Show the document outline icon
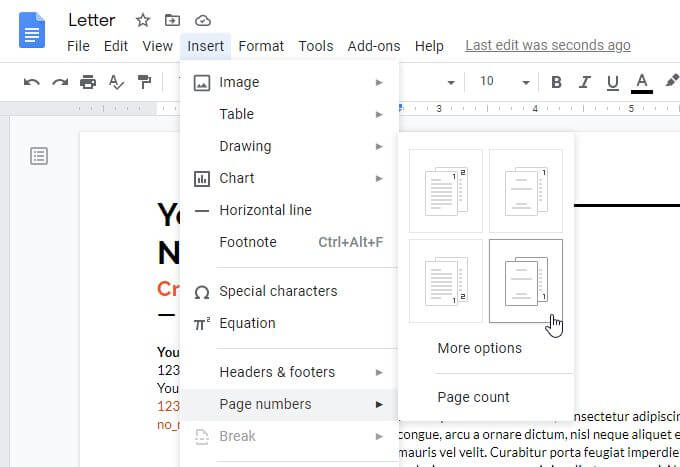 tap(39, 155)
